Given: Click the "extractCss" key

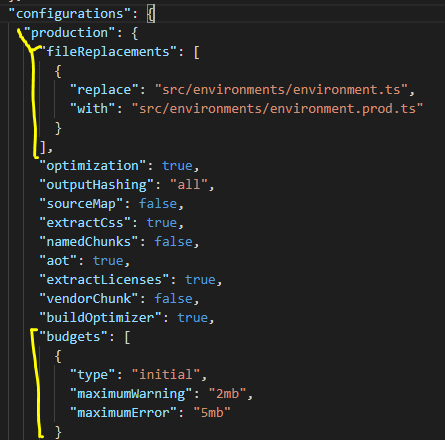Looking at the screenshot, I should (x=85, y=223).
